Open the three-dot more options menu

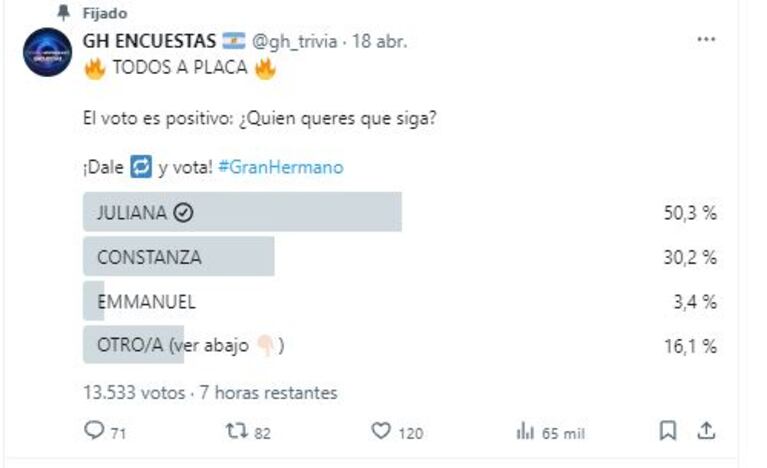[706, 40]
